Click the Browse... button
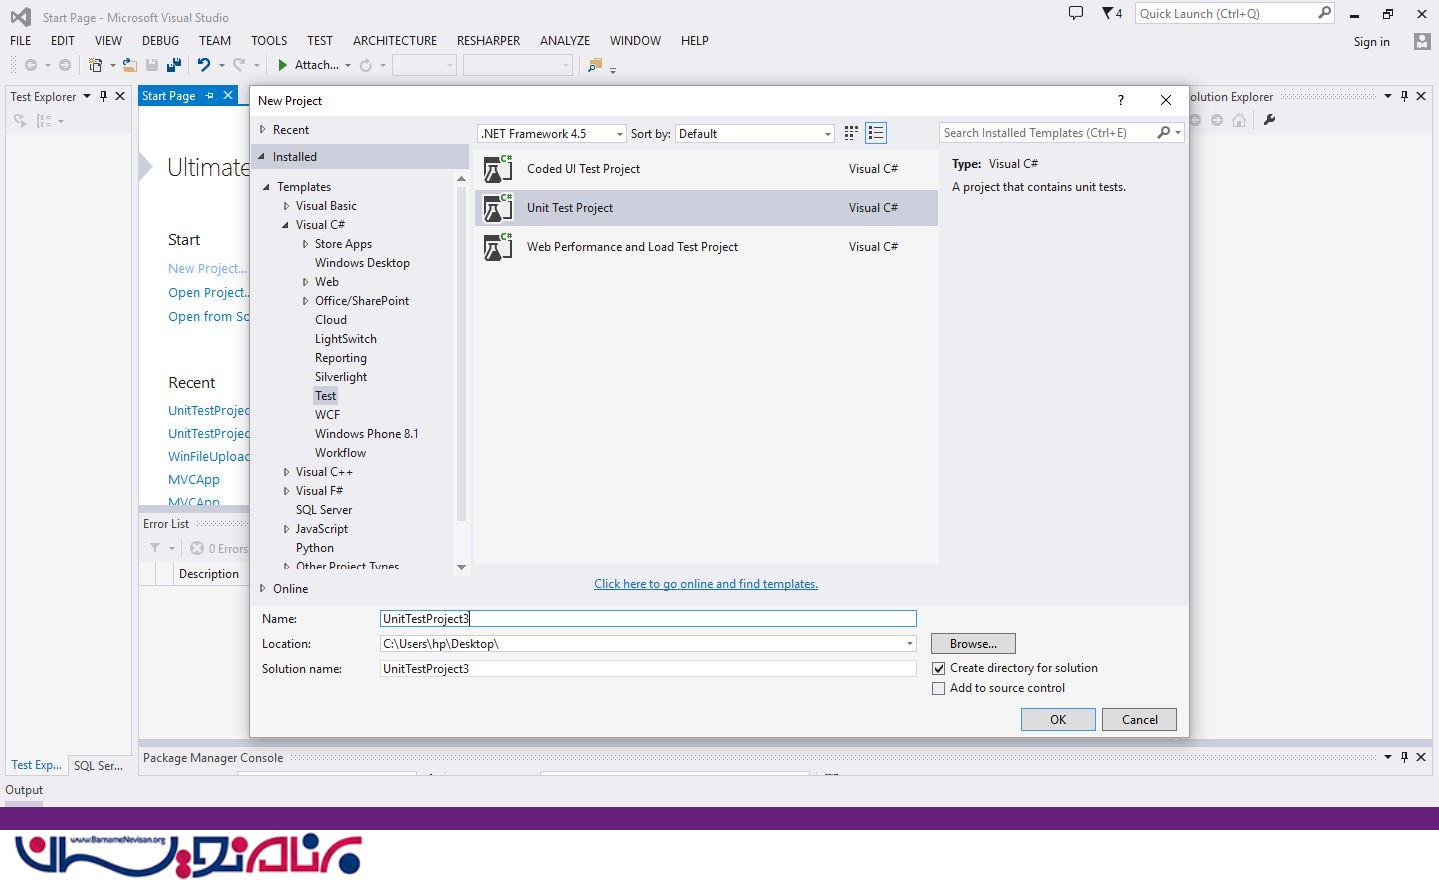 972,644
